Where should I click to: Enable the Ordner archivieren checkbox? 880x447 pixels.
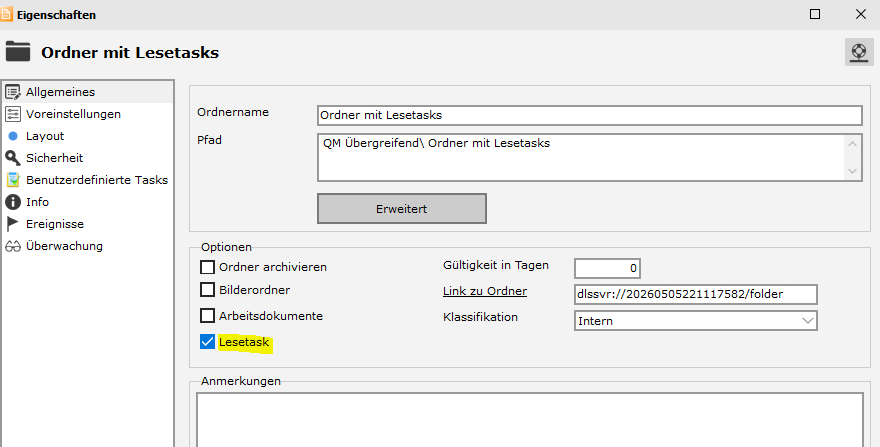(208, 267)
